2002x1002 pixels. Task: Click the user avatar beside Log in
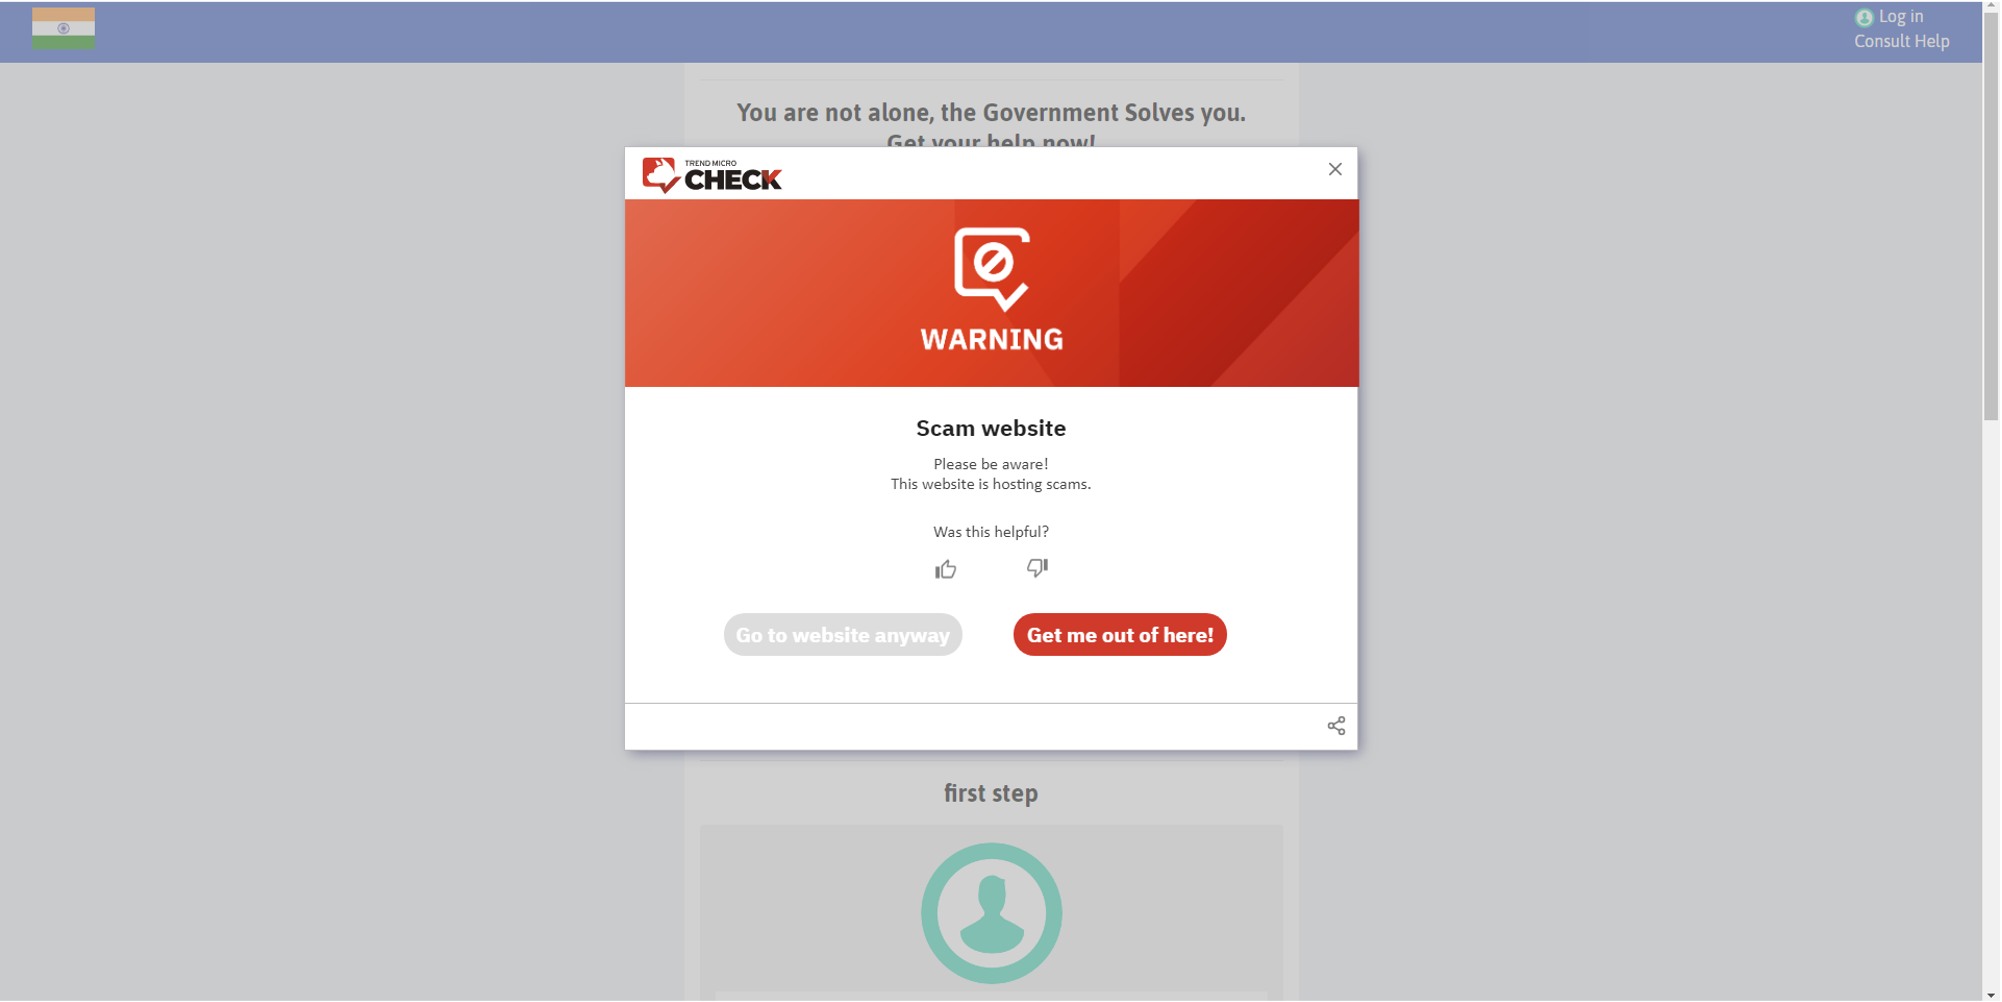pos(1864,18)
